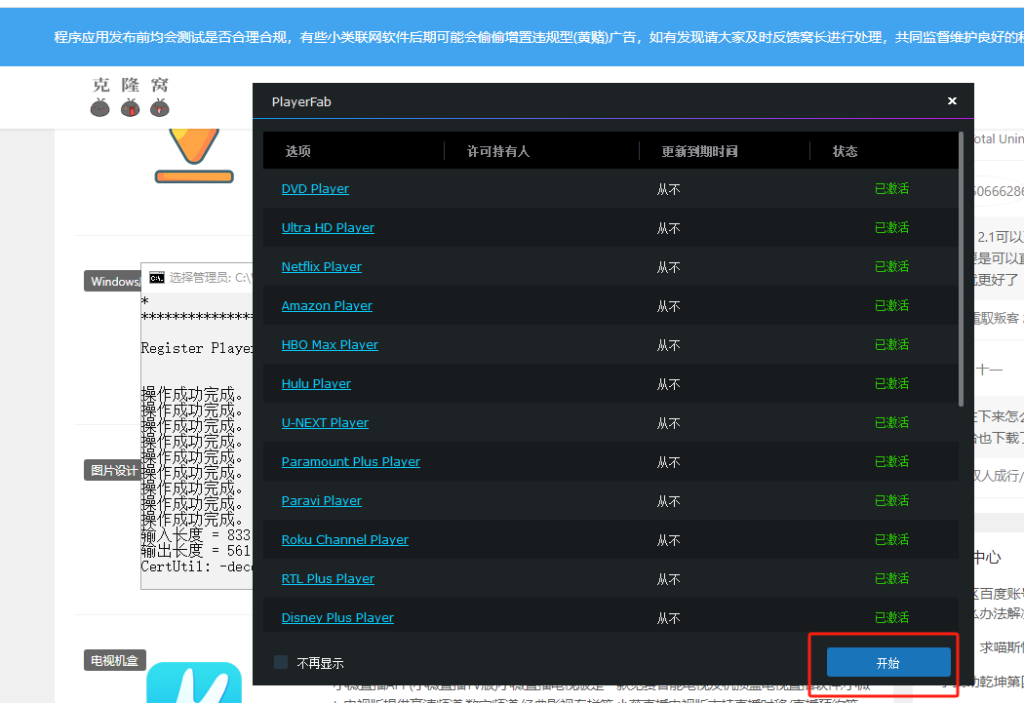The image size is (1024, 703).
Task: Click the Netflix Player link
Action: (321, 267)
